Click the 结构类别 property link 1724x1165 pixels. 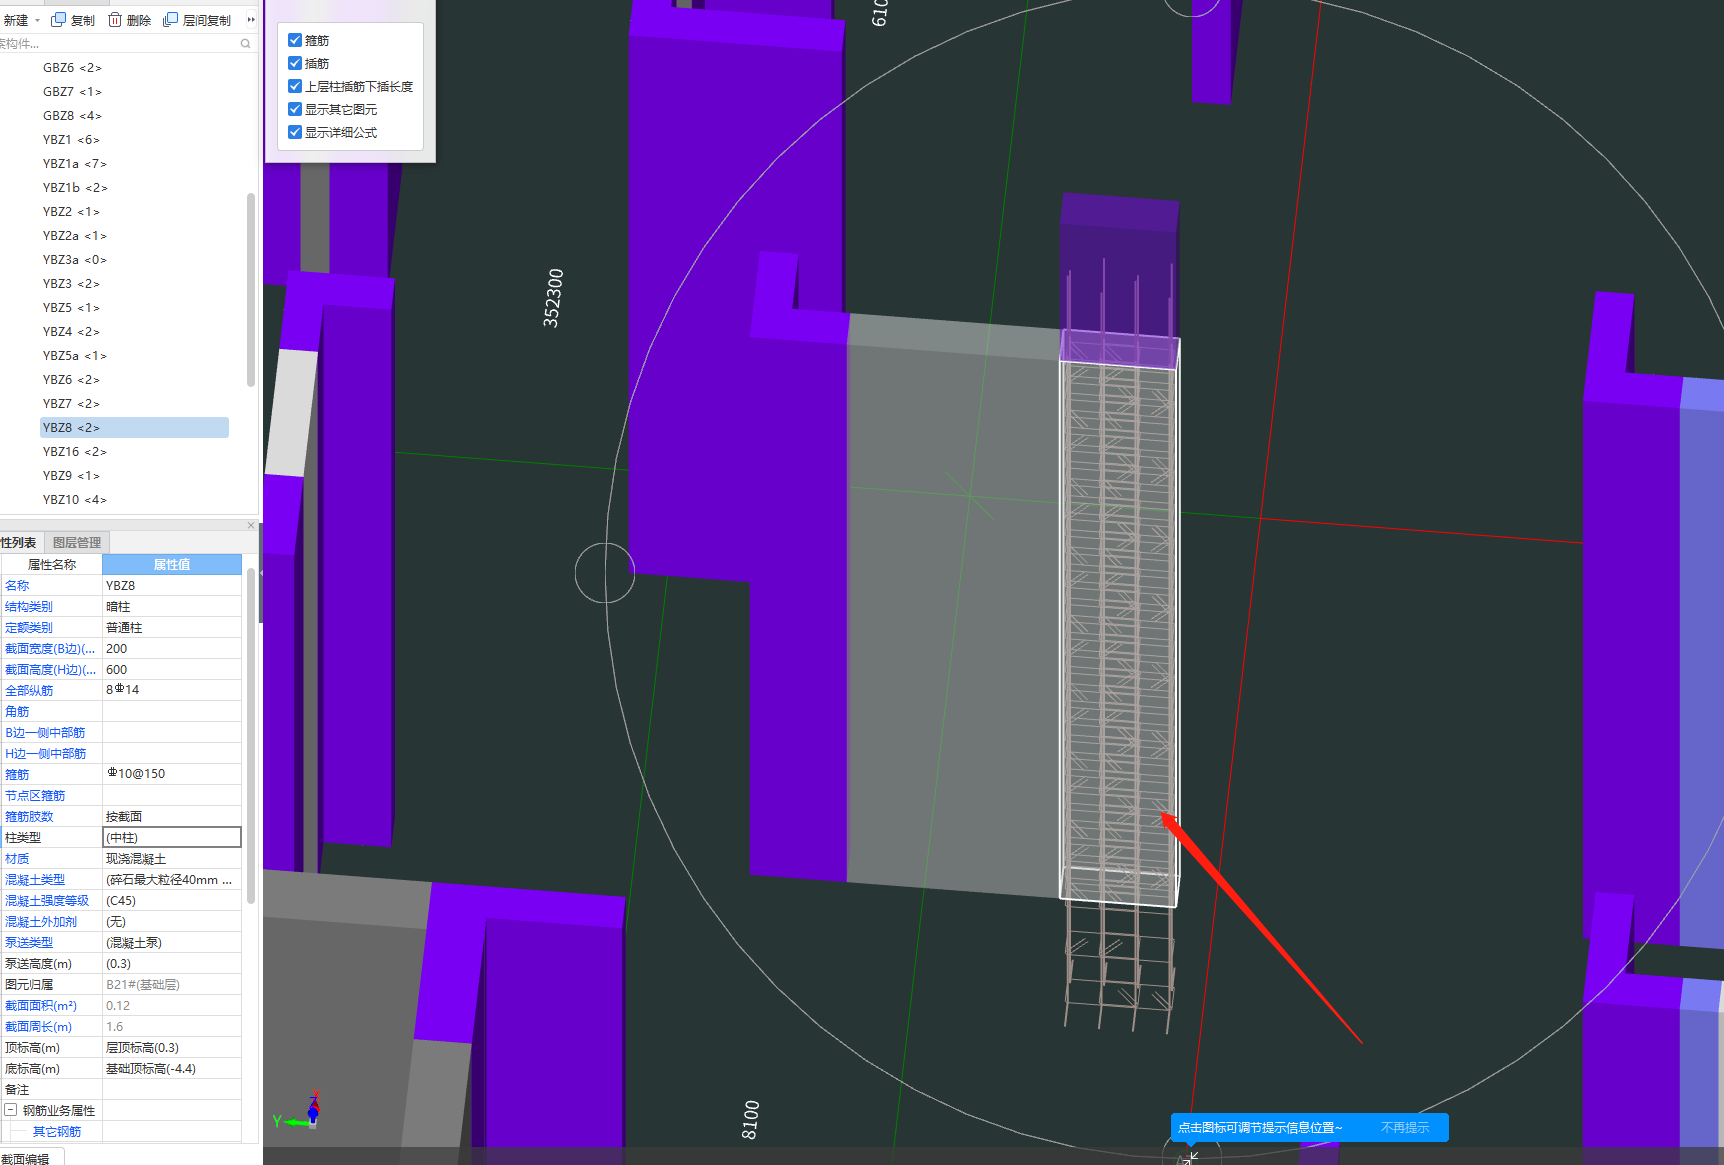29,607
